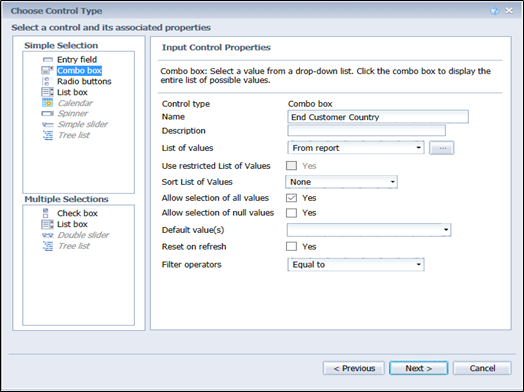524x392 pixels.
Task: Select the Calendar label
Action: point(75,103)
